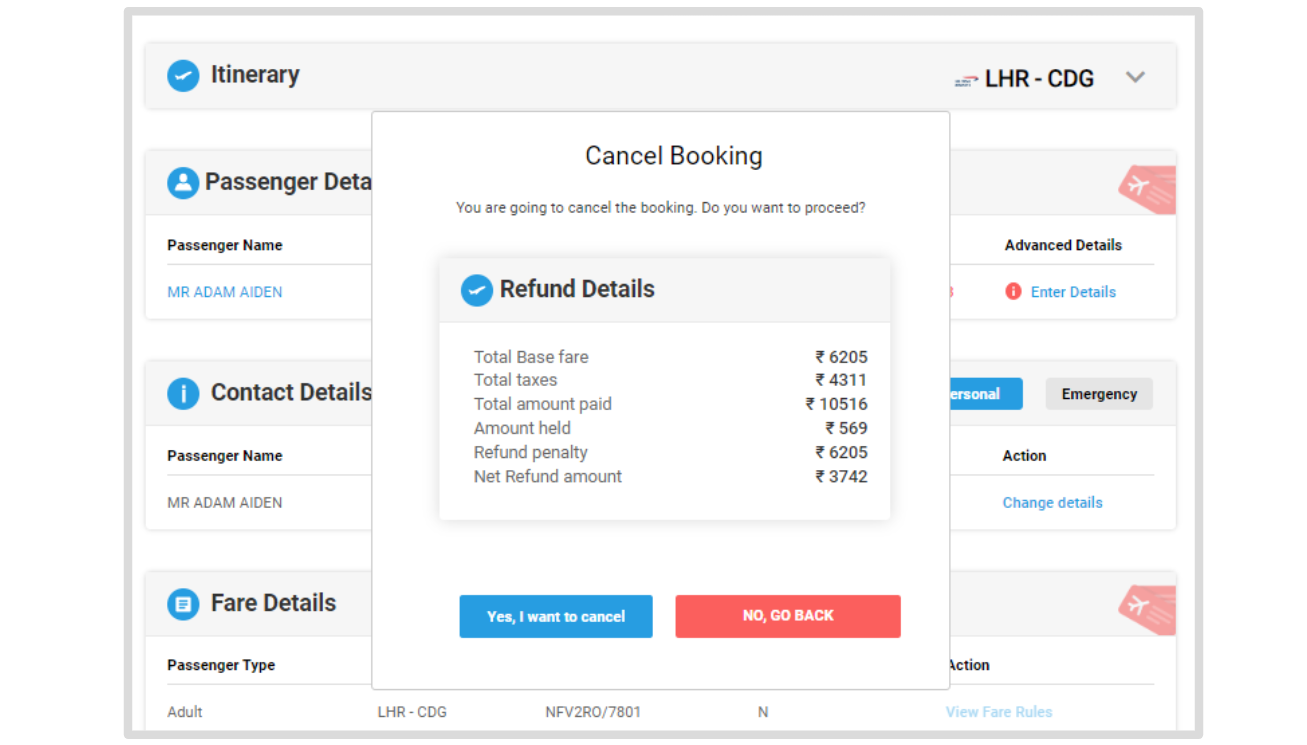Click the airplane icon beside LHR - CDG

tap(965, 78)
